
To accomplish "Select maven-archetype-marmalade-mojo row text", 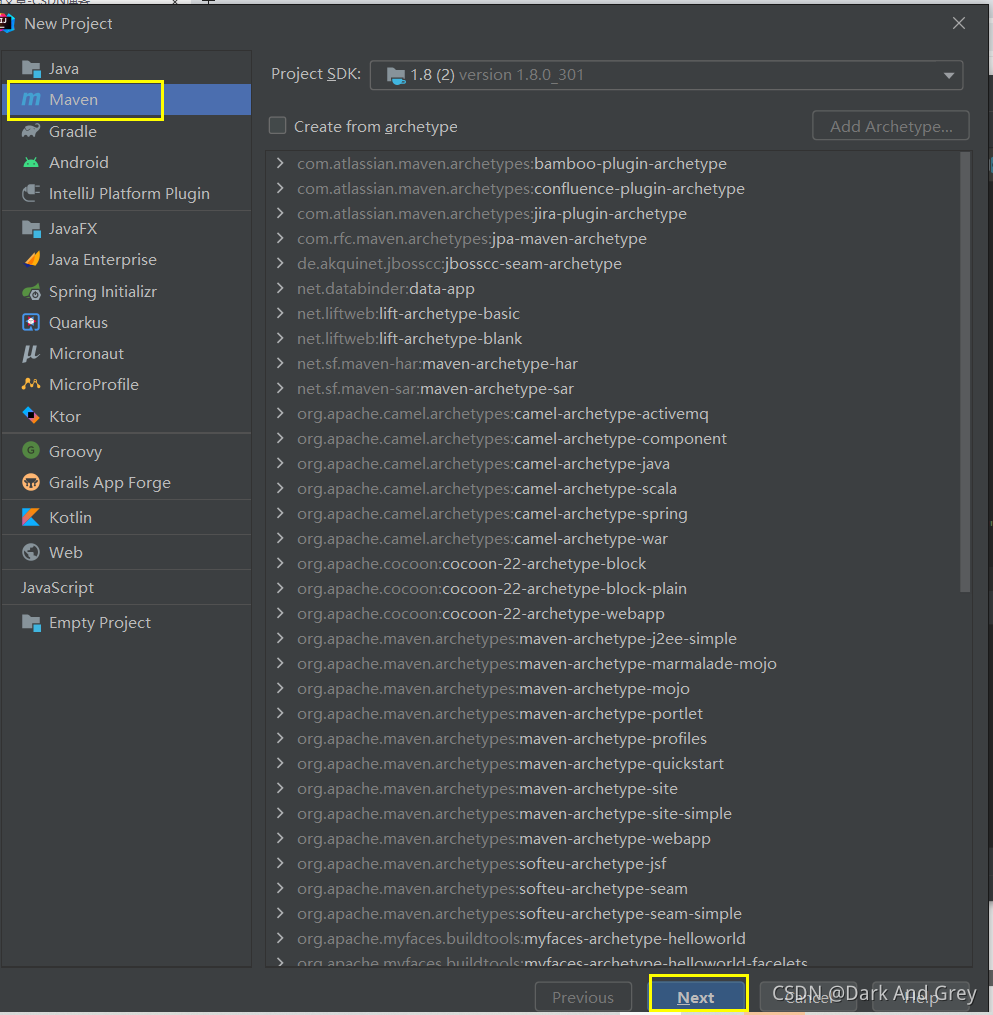I will tap(537, 664).
